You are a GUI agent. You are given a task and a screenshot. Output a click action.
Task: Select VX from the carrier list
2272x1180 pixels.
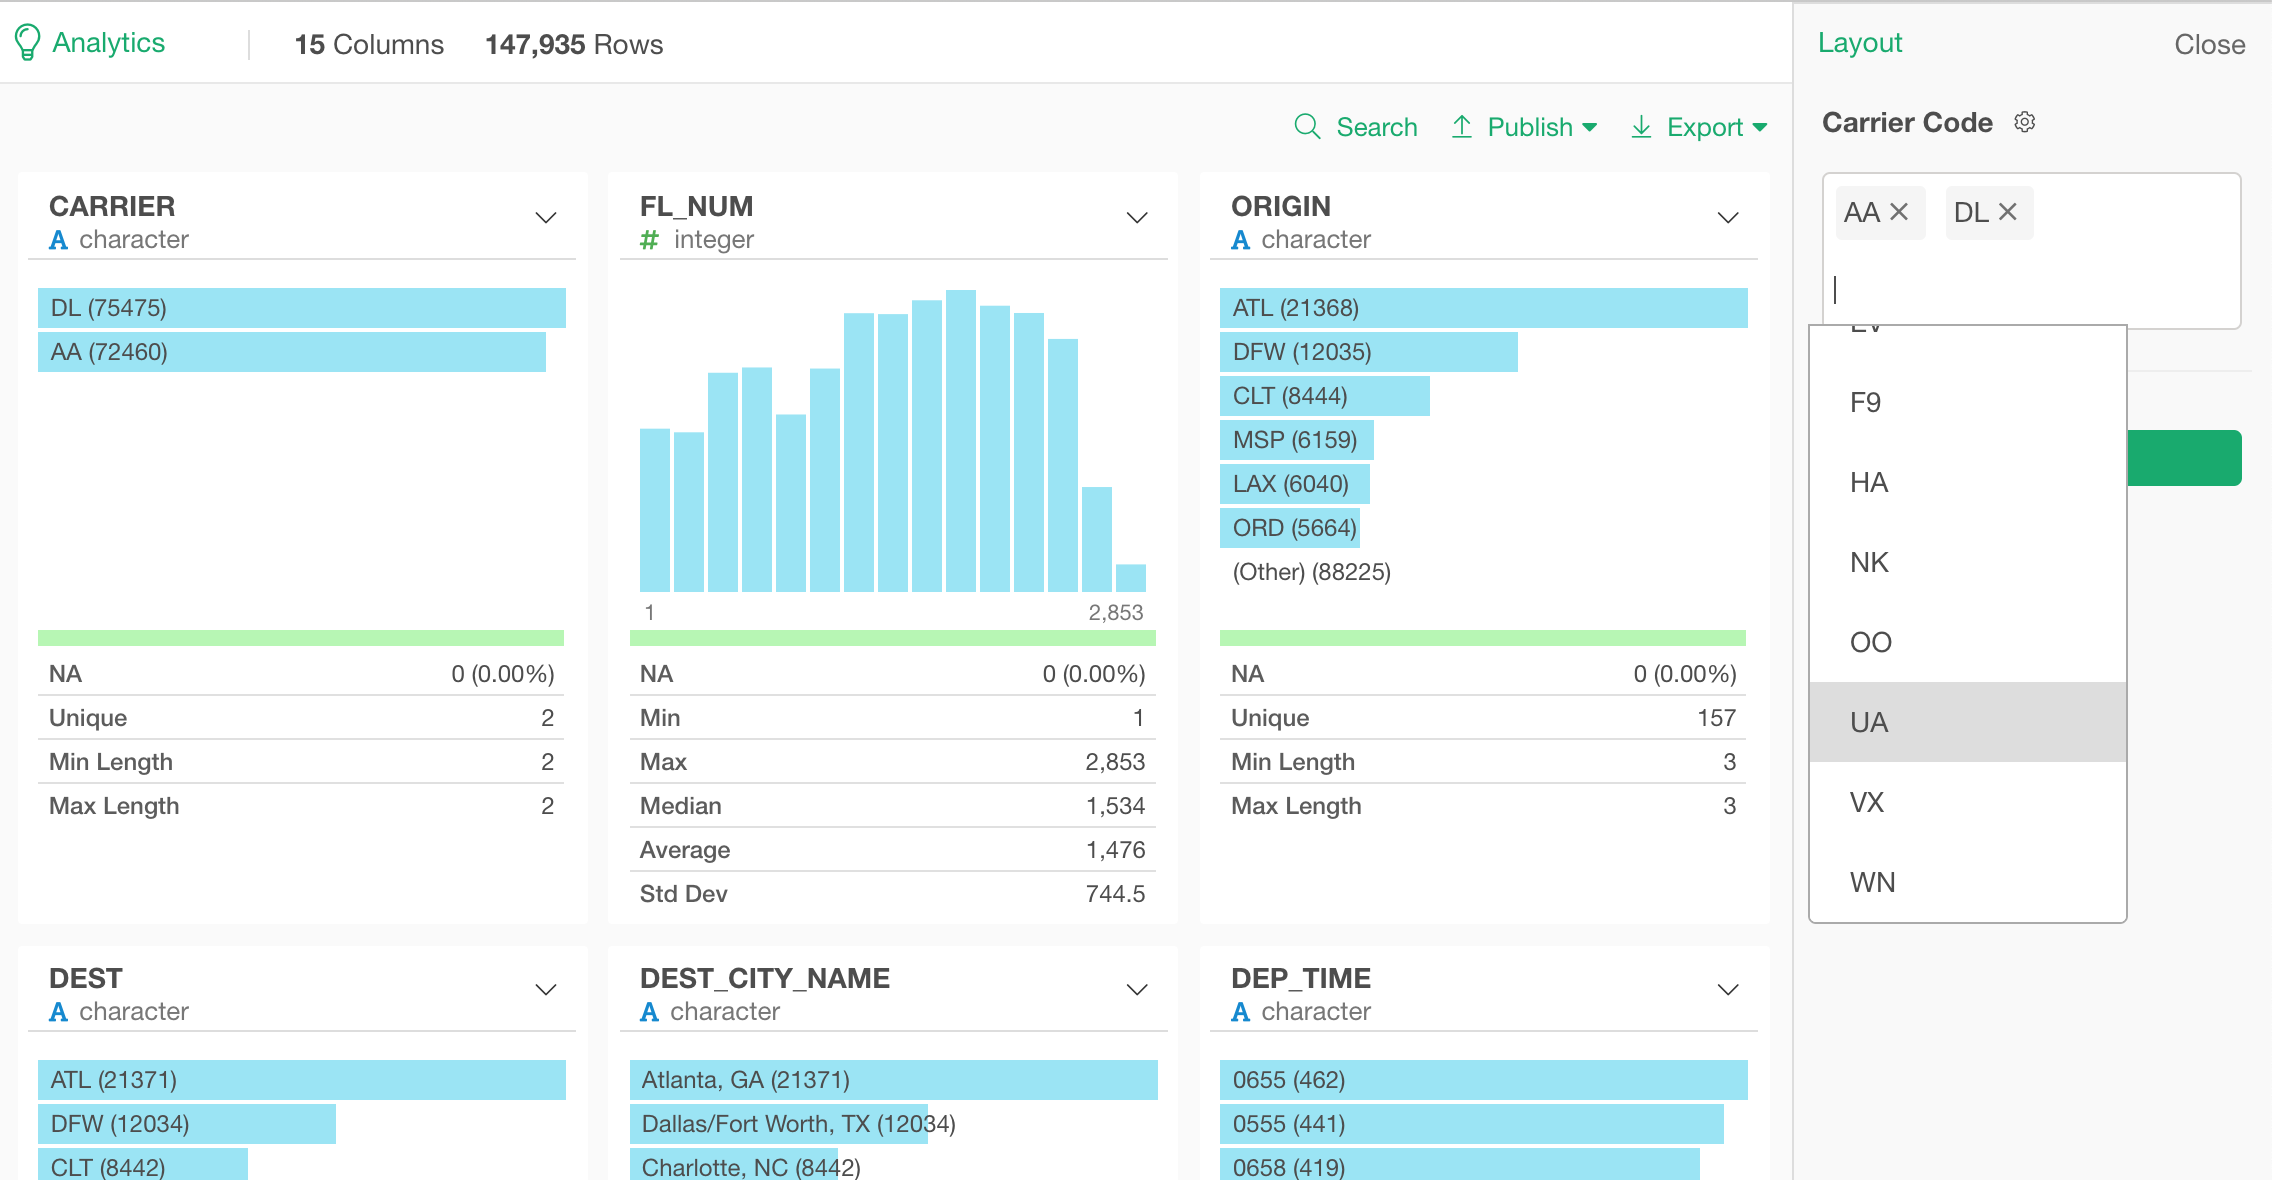[x=1967, y=802]
